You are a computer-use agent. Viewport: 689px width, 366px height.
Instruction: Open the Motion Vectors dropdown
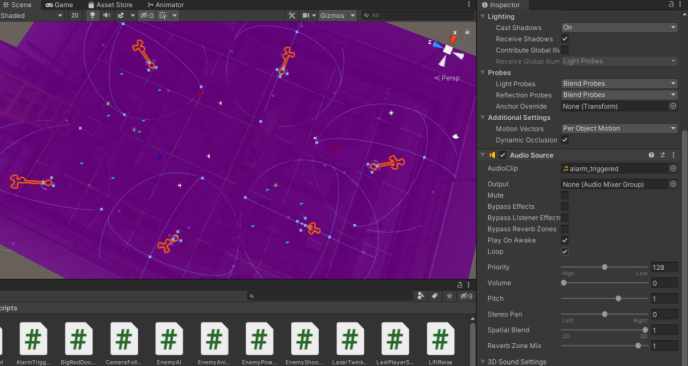tap(620, 128)
